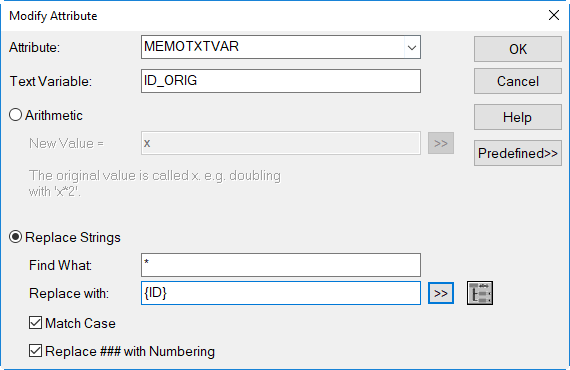
Task: Open Help for Modify Attribute
Action: click(x=518, y=117)
